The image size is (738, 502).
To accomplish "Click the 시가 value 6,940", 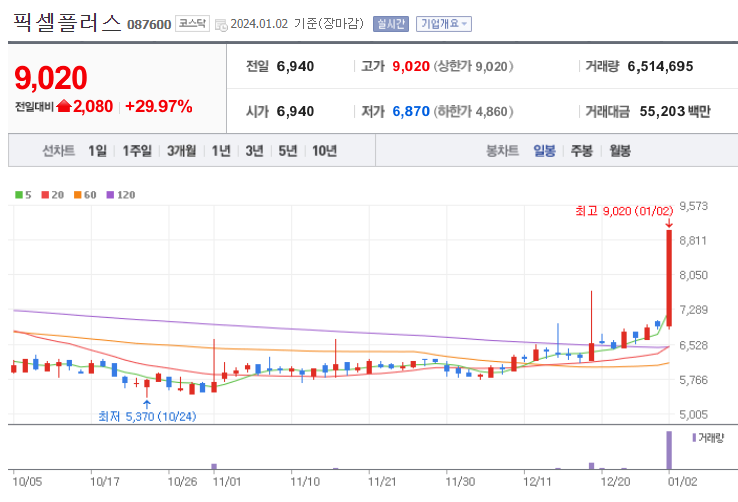I will click(x=295, y=112).
